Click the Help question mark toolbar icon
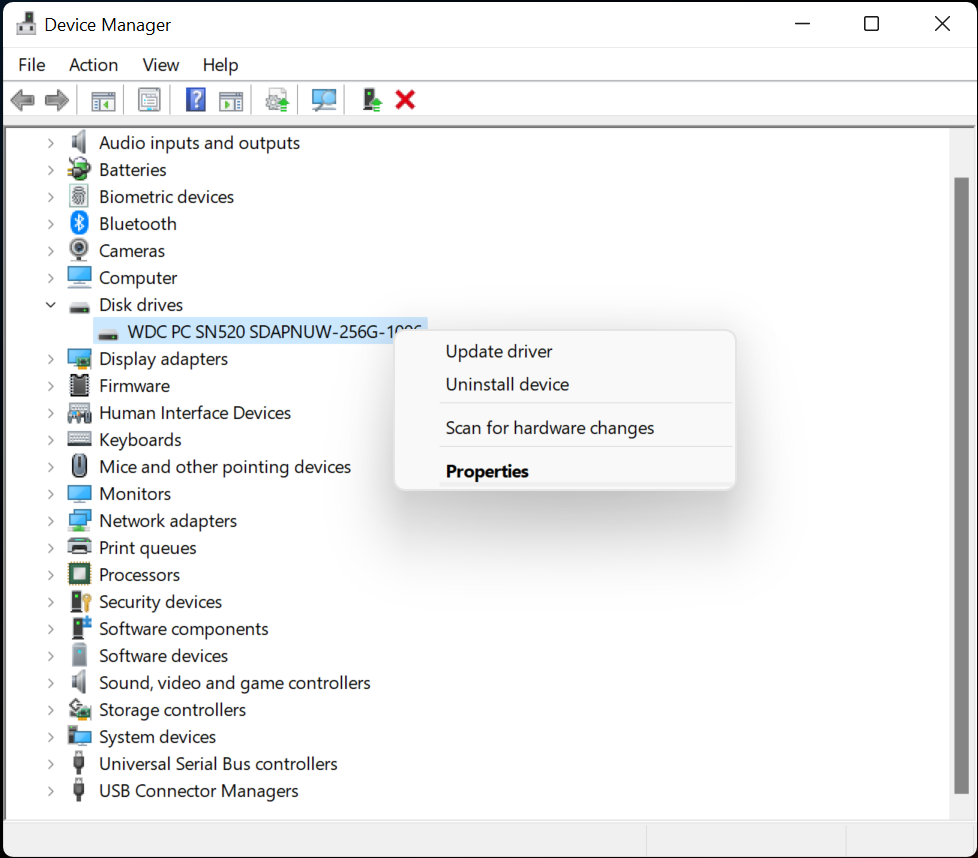 [193, 99]
